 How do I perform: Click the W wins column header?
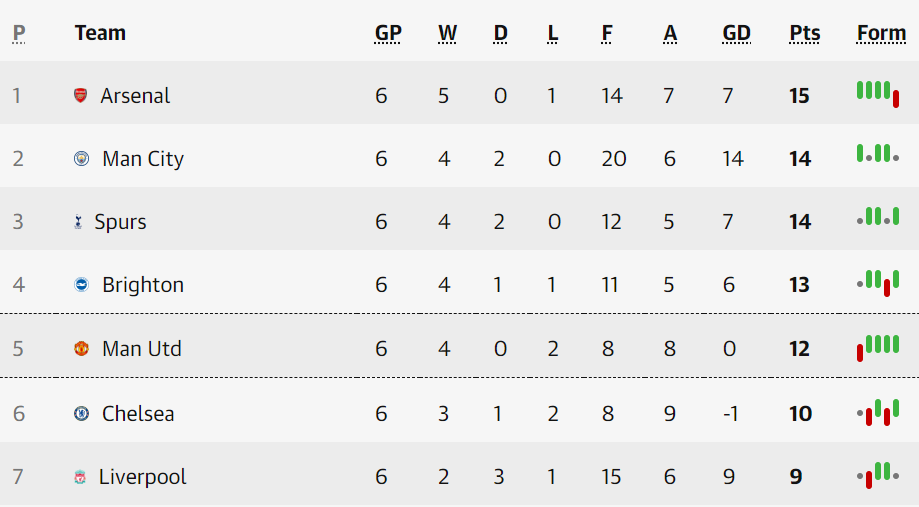click(x=447, y=33)
